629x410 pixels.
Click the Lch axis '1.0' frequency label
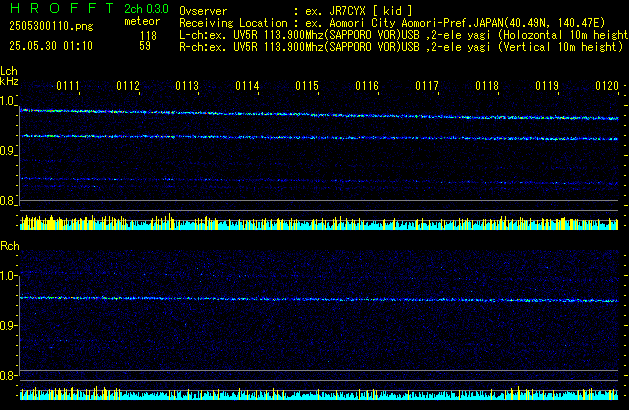click(7, 101)
